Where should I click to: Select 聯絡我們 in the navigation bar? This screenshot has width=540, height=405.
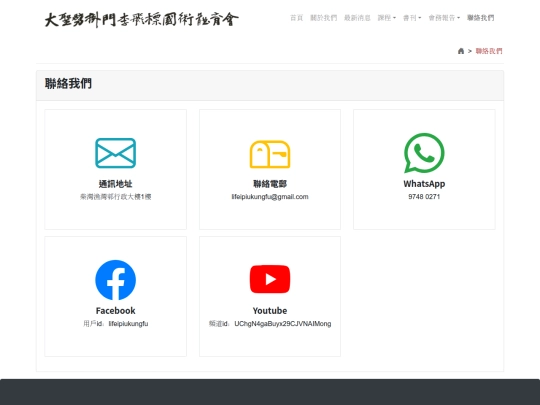tap(480, 18)
